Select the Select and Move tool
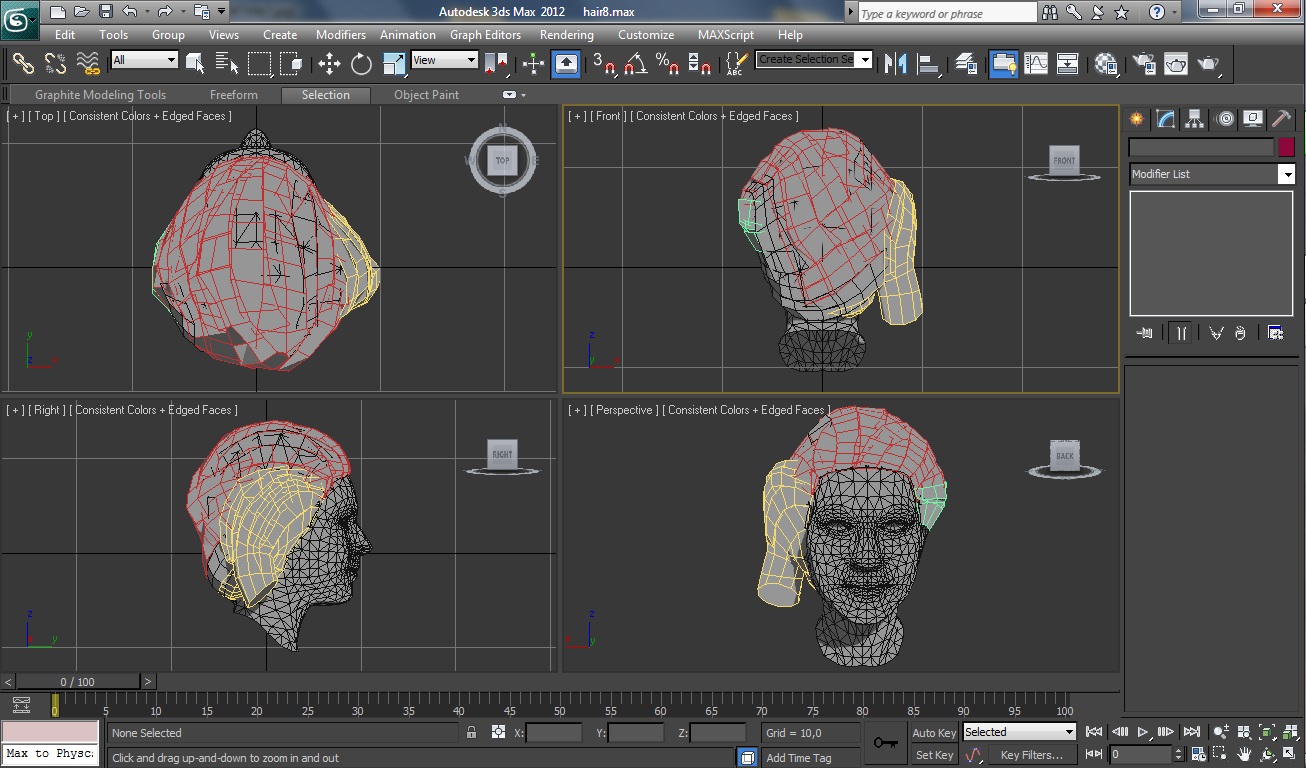 [x=329, y=64]
